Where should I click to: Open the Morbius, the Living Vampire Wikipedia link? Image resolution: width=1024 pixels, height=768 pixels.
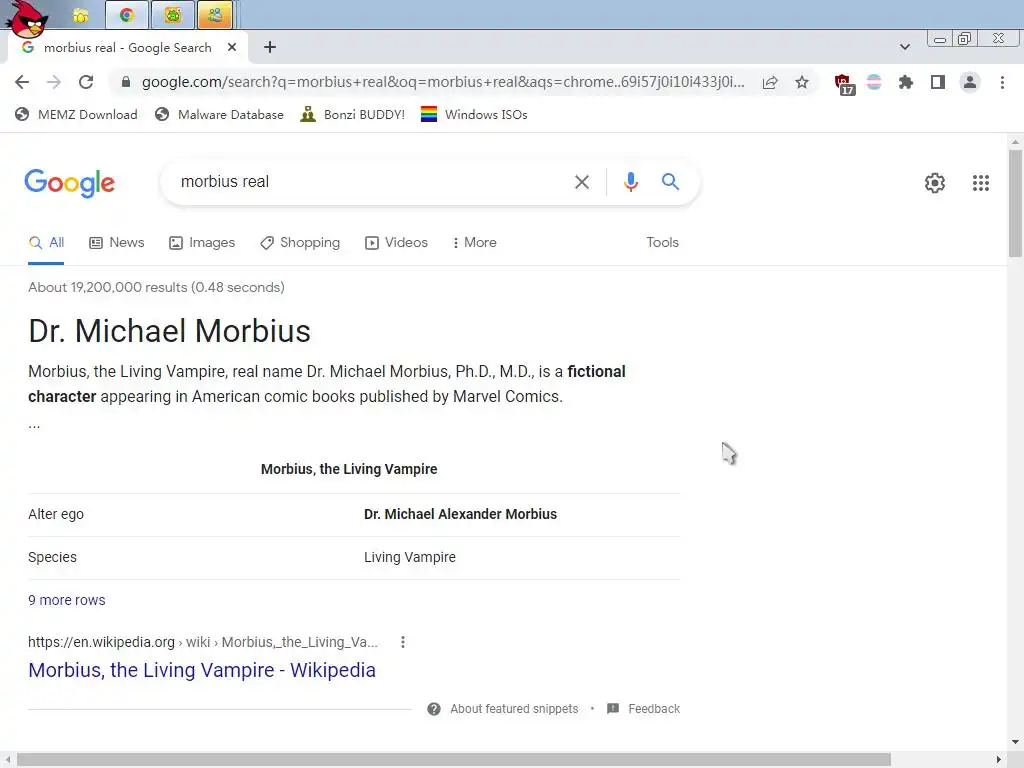[x=202, y=670]
